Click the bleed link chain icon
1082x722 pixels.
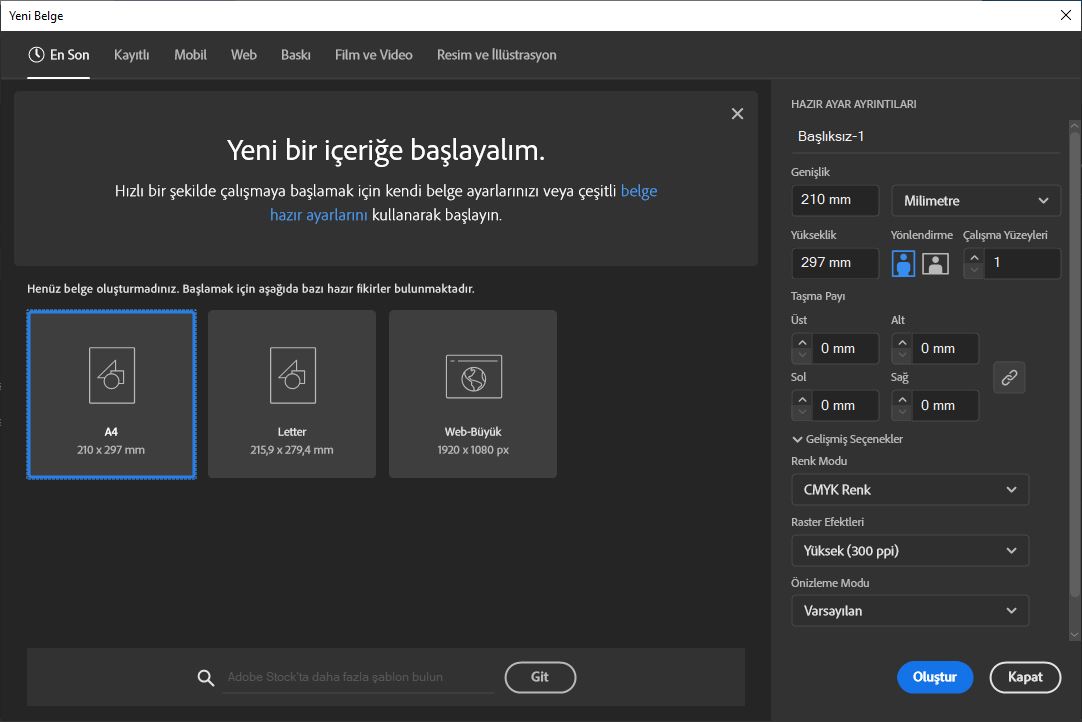pos(1009,378)
